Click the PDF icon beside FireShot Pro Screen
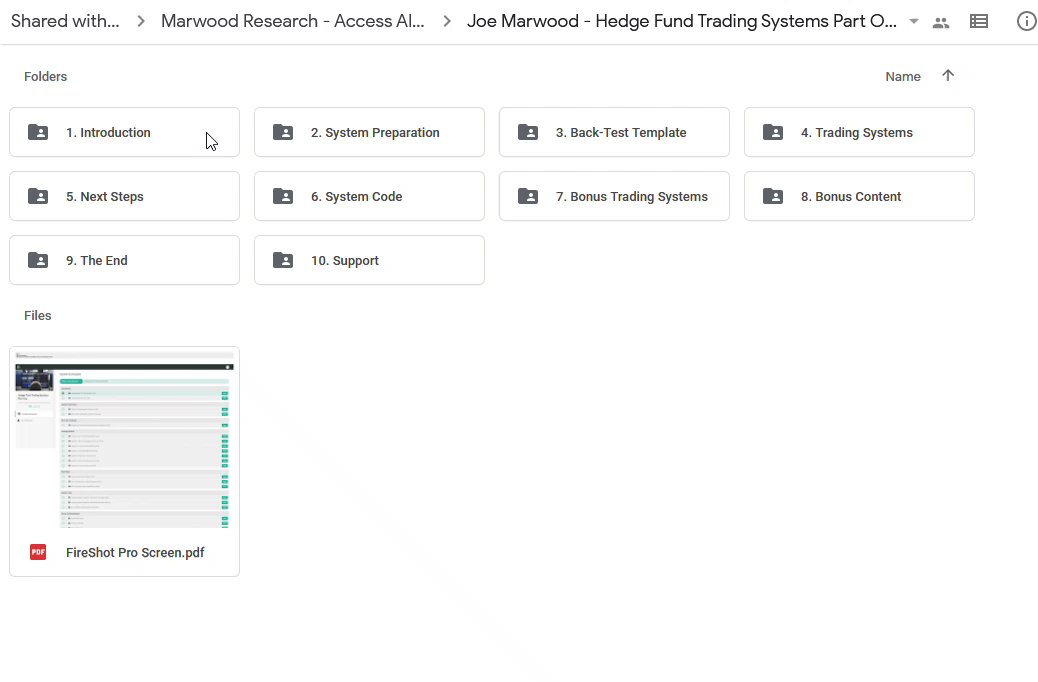This screenshot has width=1038, height=682. click(38, 552)
